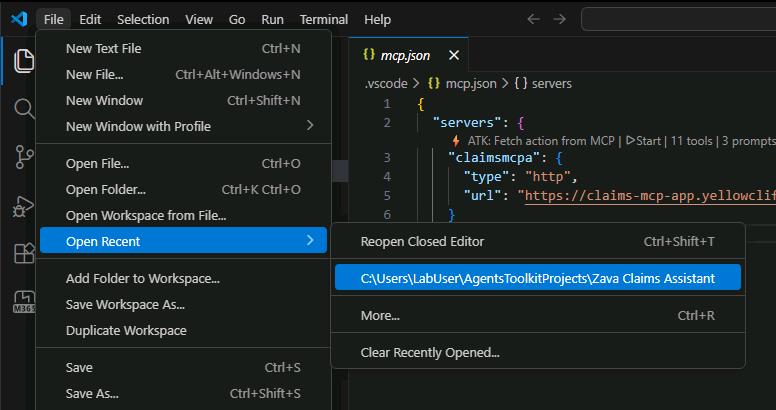The width and height of the screenshot is (776, 410).
Task: Select More... in recent submenu
Action: pyautogui.click(x=537, y=315)
